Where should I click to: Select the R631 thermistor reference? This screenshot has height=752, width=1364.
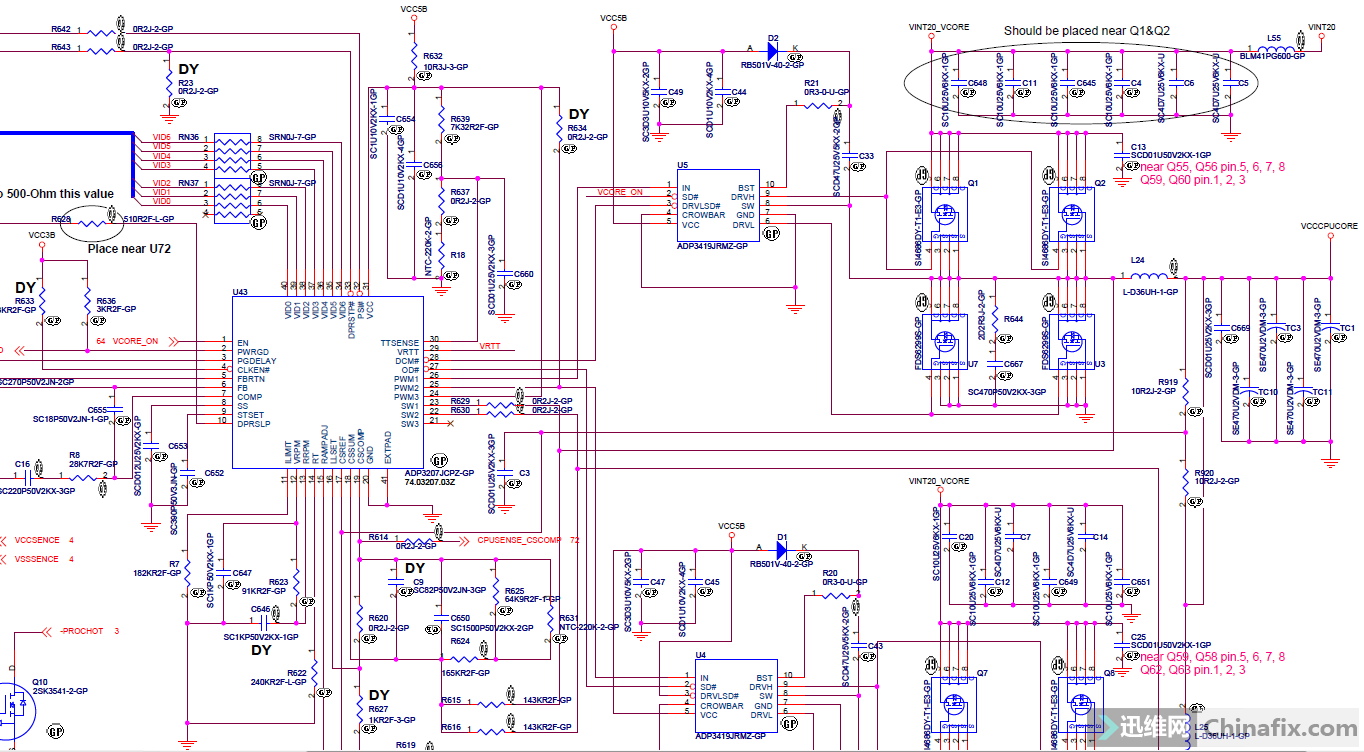click(x=569, y=618)
